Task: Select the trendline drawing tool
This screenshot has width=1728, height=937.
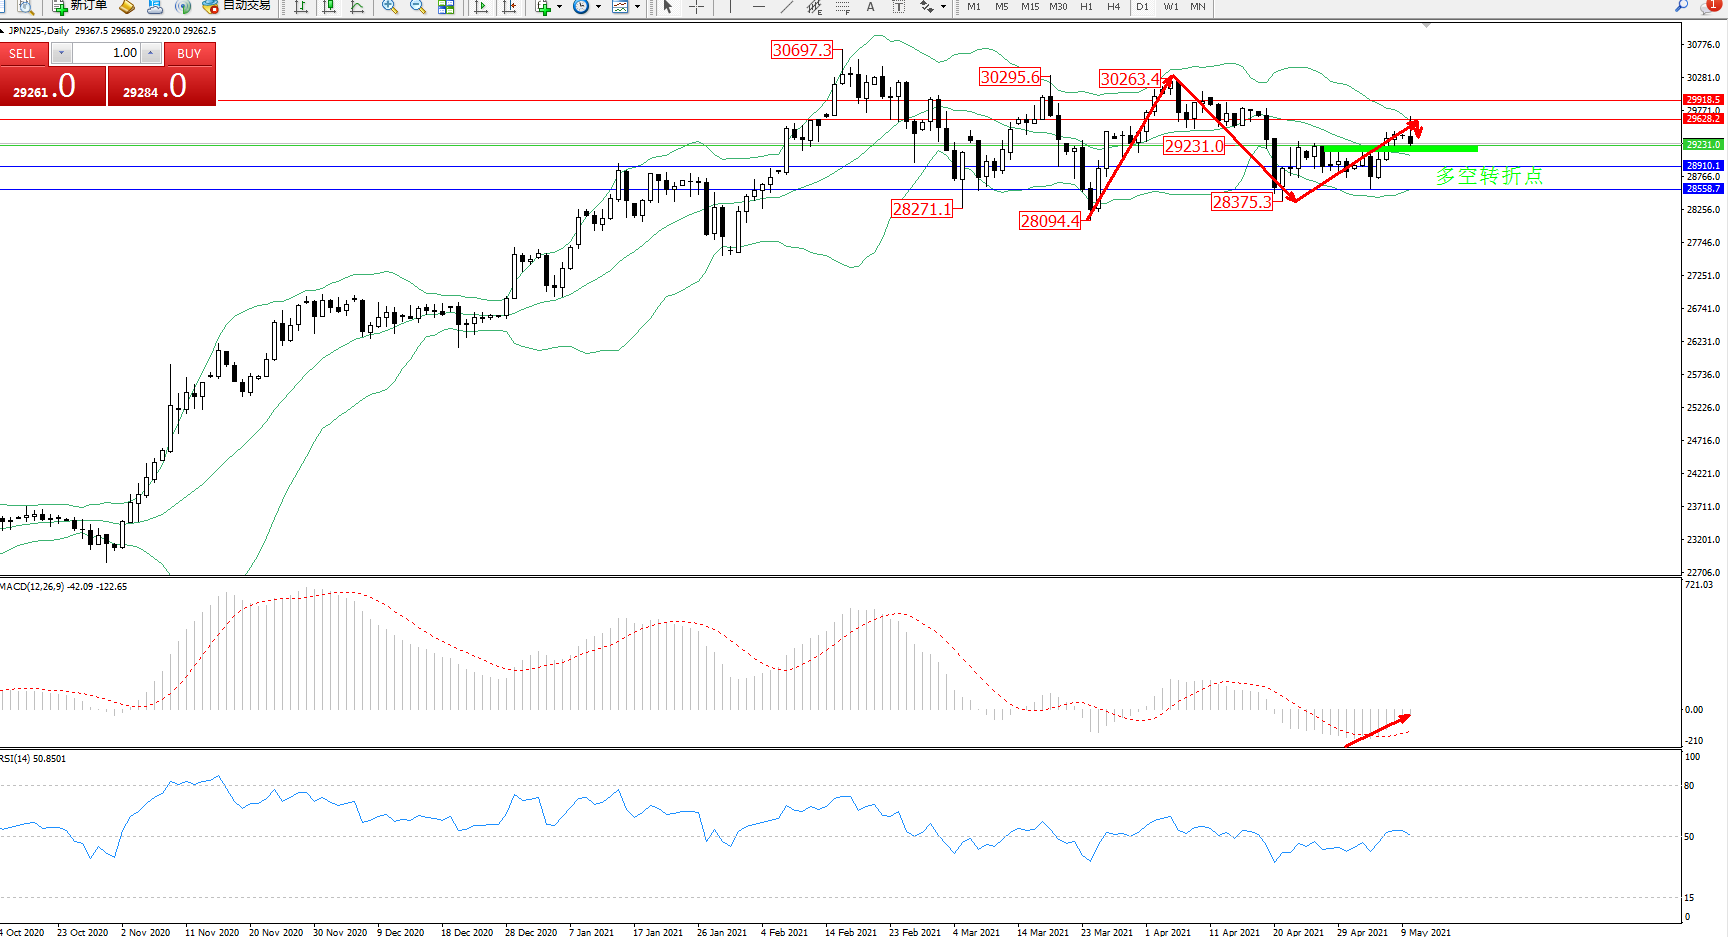Action: [787, 7]
